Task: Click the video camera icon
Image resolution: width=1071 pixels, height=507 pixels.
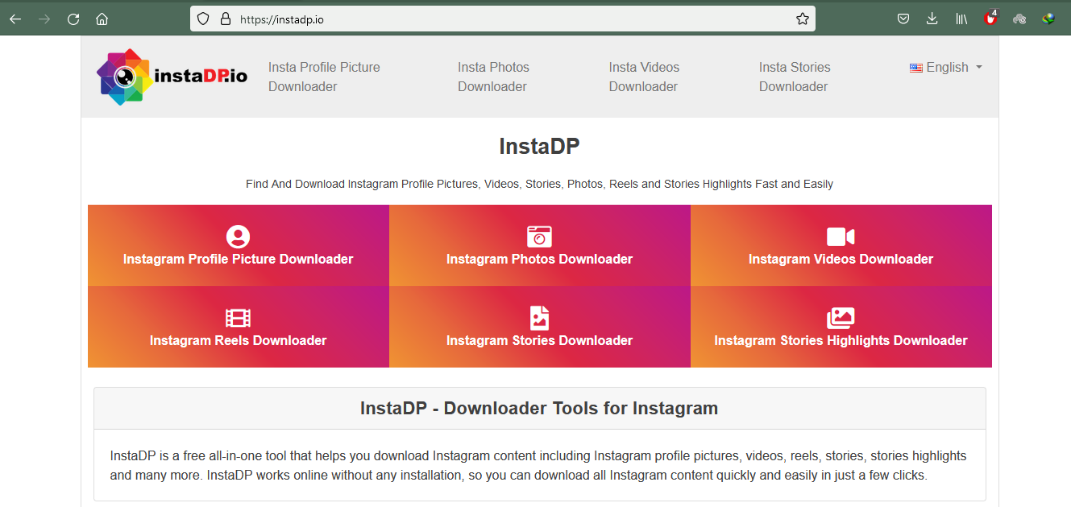Action: coord(840,237)
